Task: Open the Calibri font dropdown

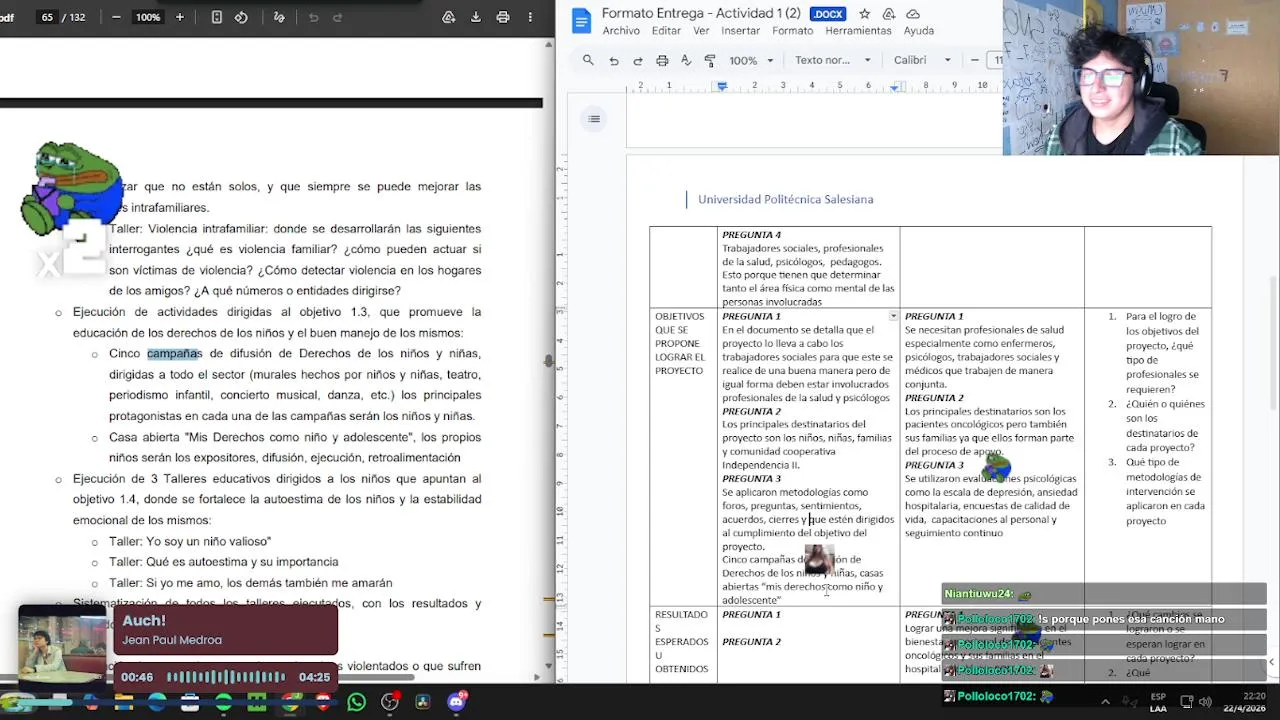Action: [x=922, y=60]
